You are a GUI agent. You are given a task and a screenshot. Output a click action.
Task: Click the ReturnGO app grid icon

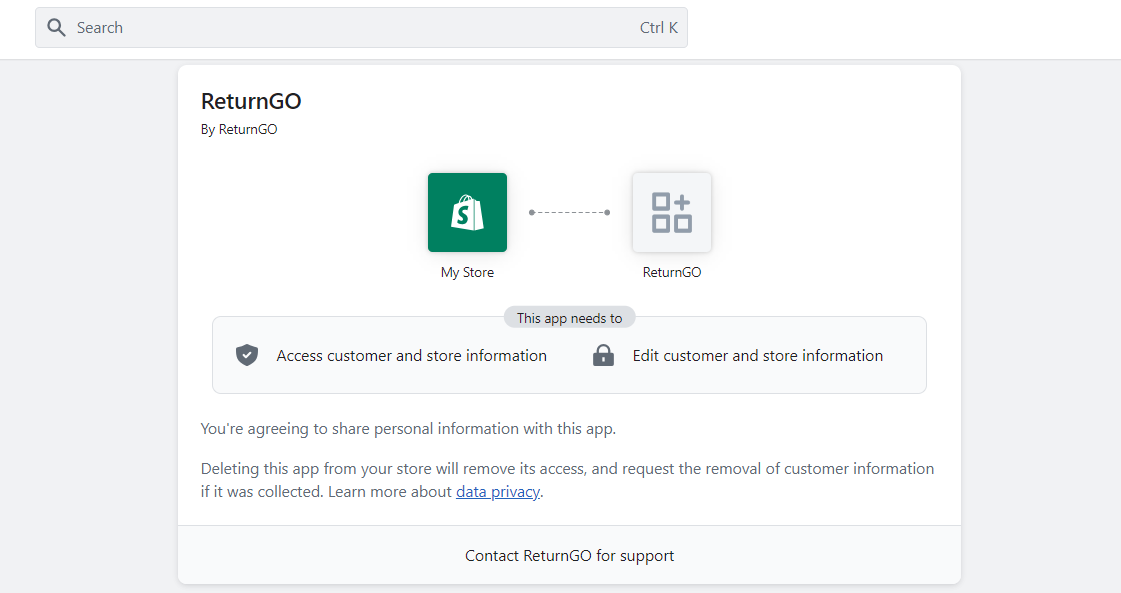coord(672,212)
